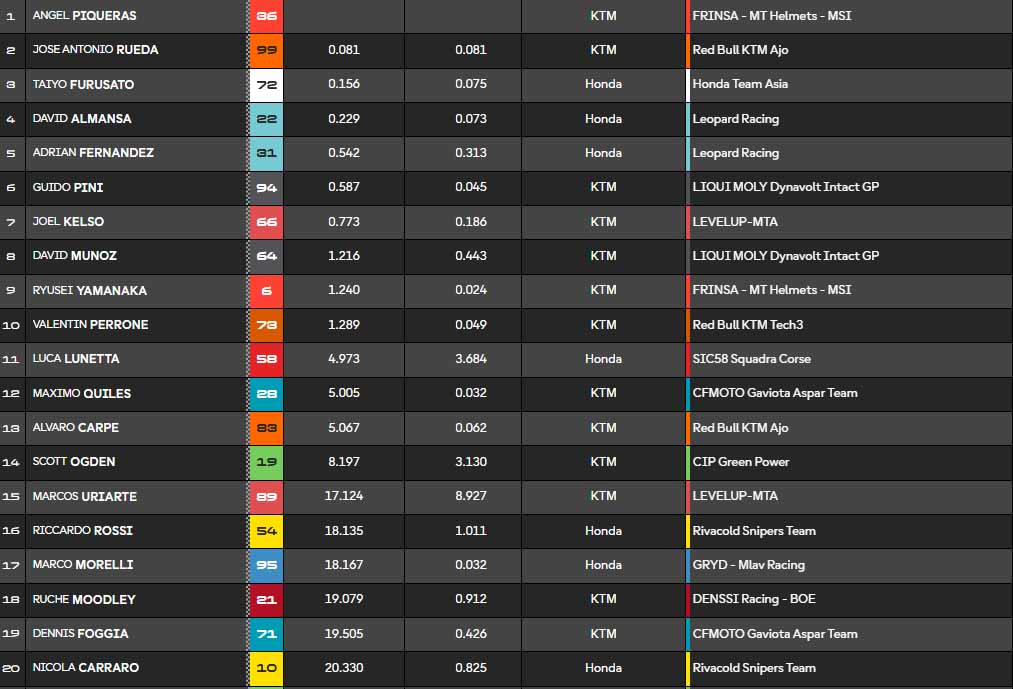Open the Honda Team Asia team name
1013x689 pixels.
(740, 84)
